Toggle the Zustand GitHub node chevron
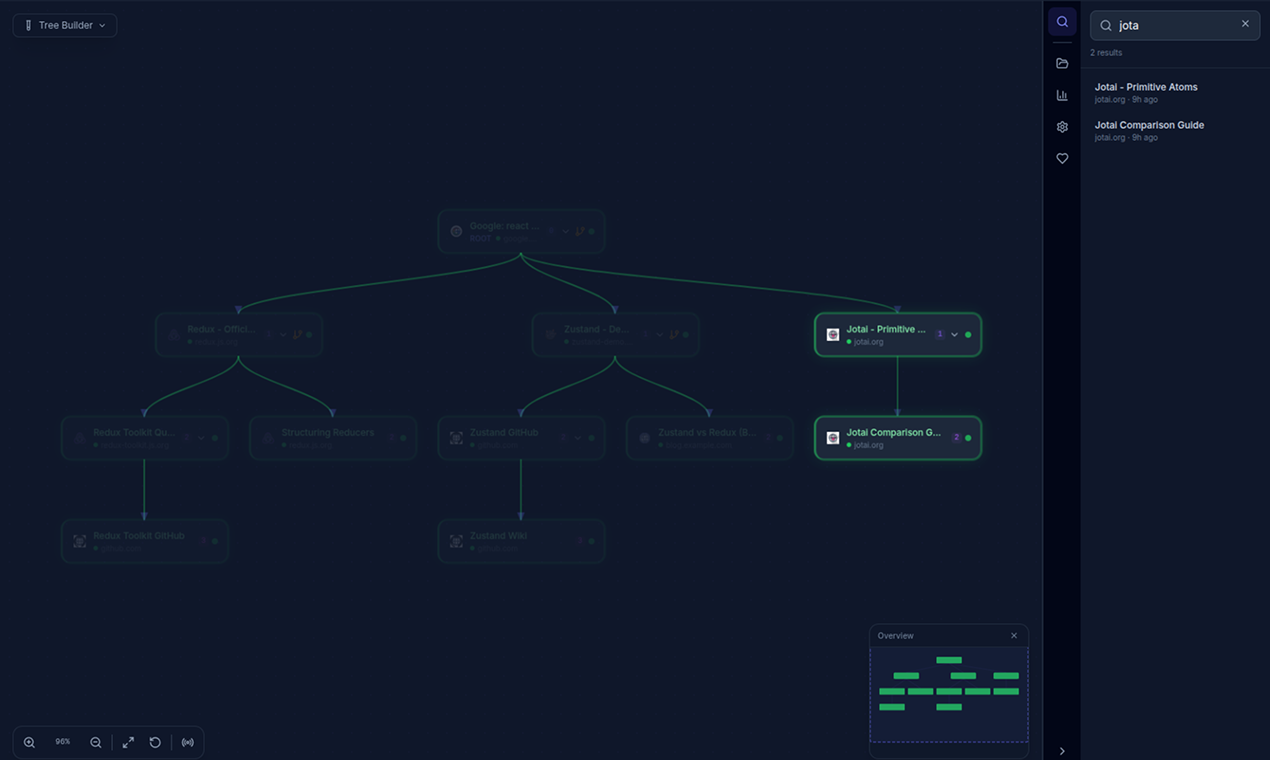 pyautogui.click(x=577, y=438)
